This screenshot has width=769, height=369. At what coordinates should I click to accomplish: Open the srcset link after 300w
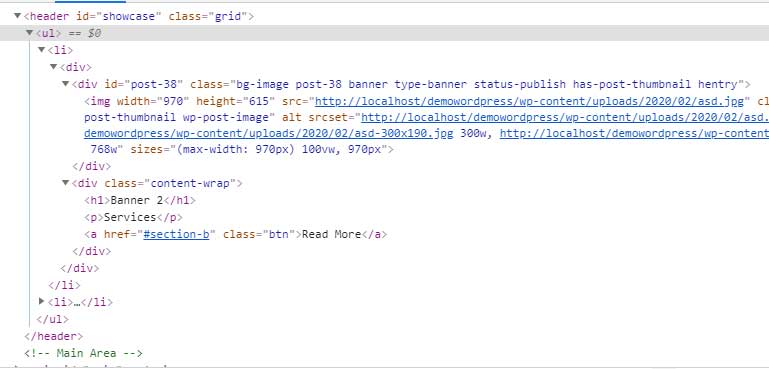pyautogui.click(x=634, y=133)
